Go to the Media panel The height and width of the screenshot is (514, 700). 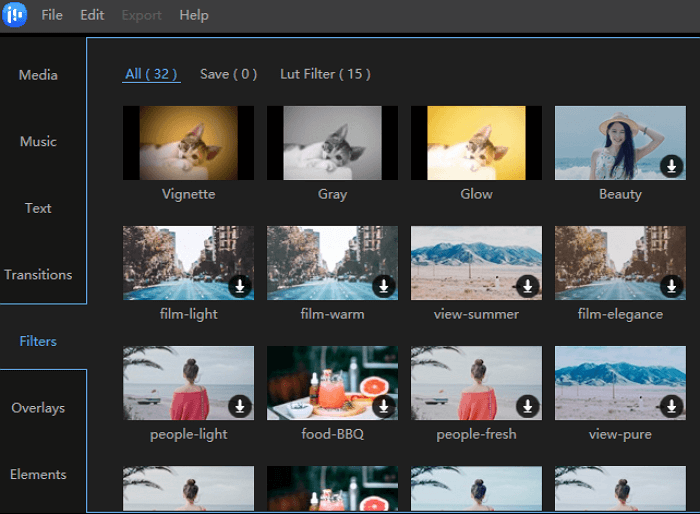(38, 75)
